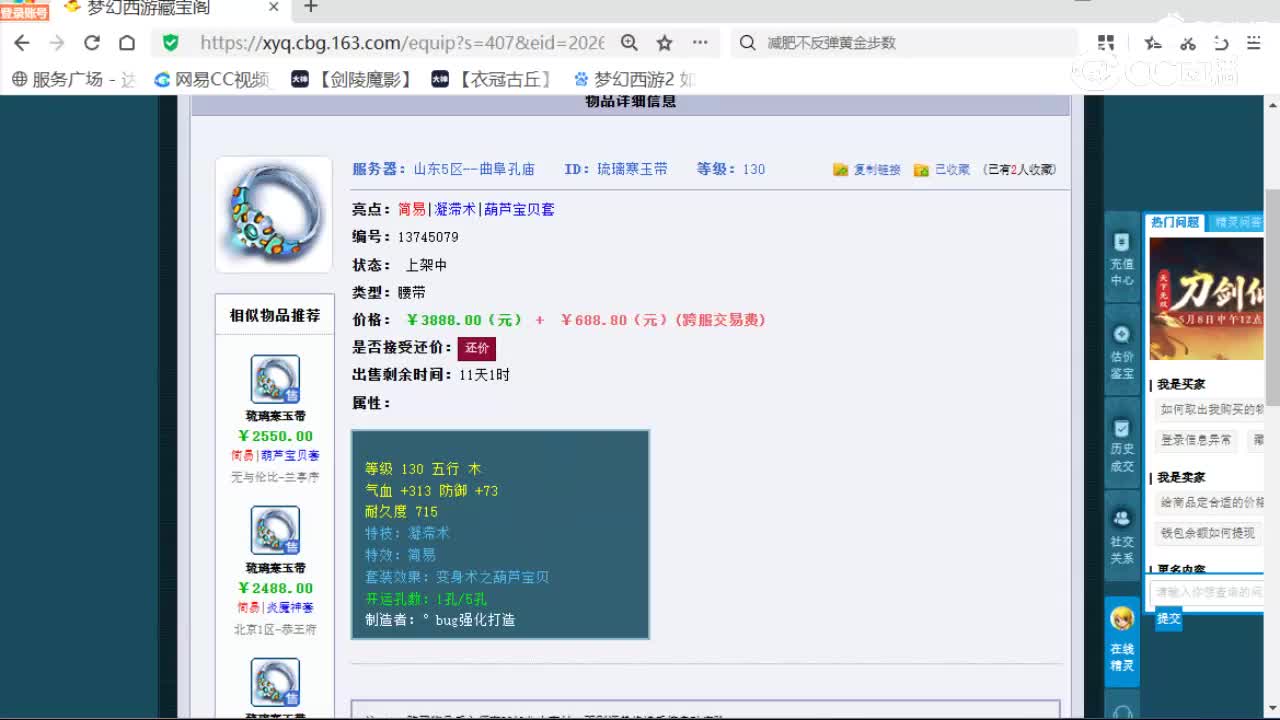Click the scissors screenshot tool
This screenshot has height=720, width=1280.
coord(1188,43)
